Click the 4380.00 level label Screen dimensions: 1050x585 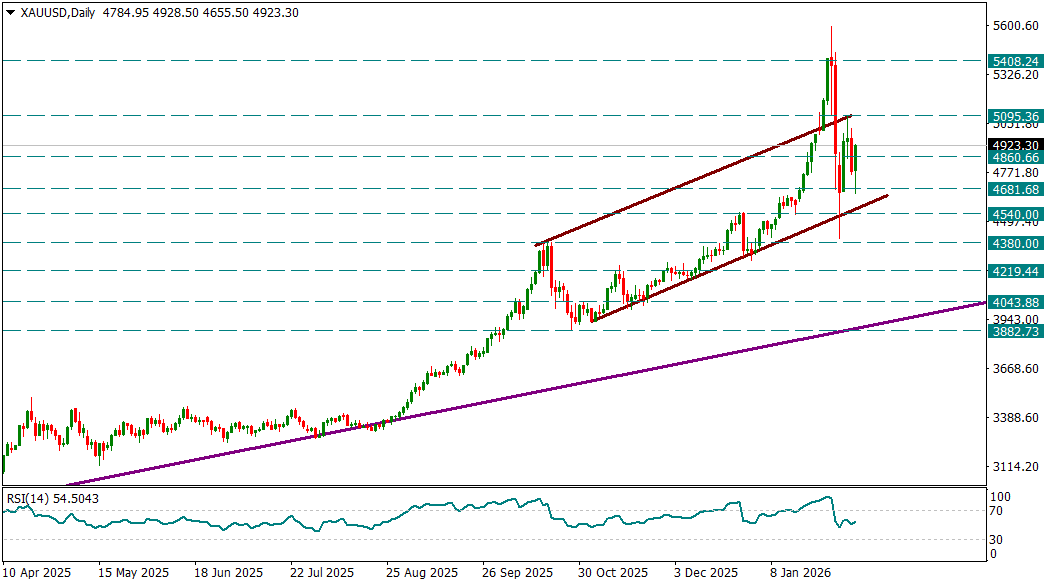pyautogui.click(x=1014, y=243)
